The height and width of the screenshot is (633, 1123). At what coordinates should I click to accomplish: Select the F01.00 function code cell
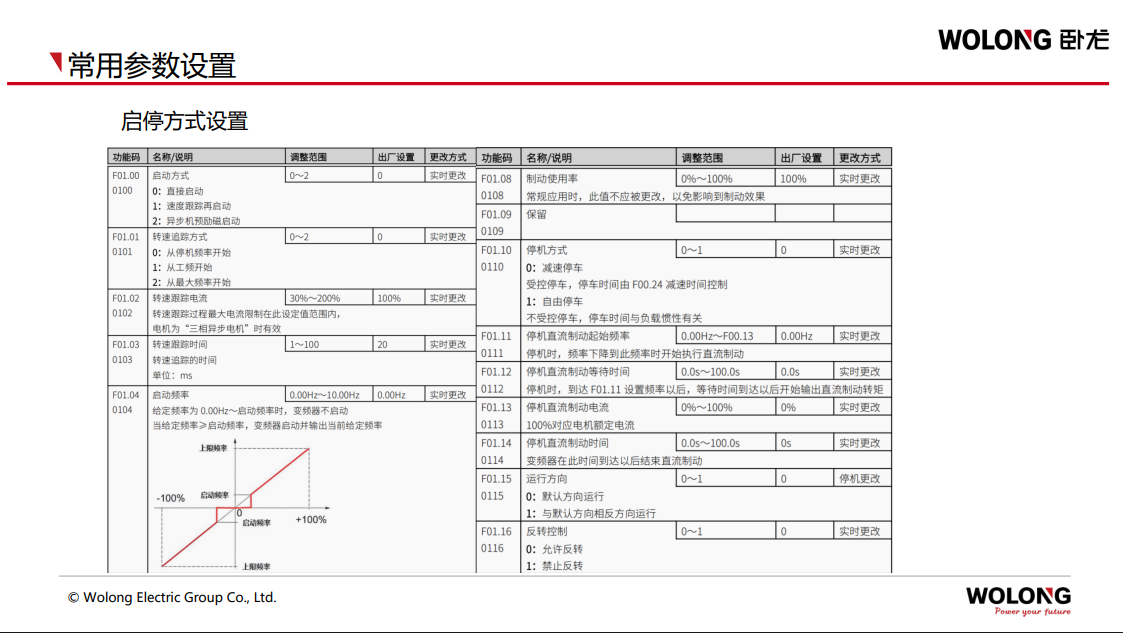point(126,175)
